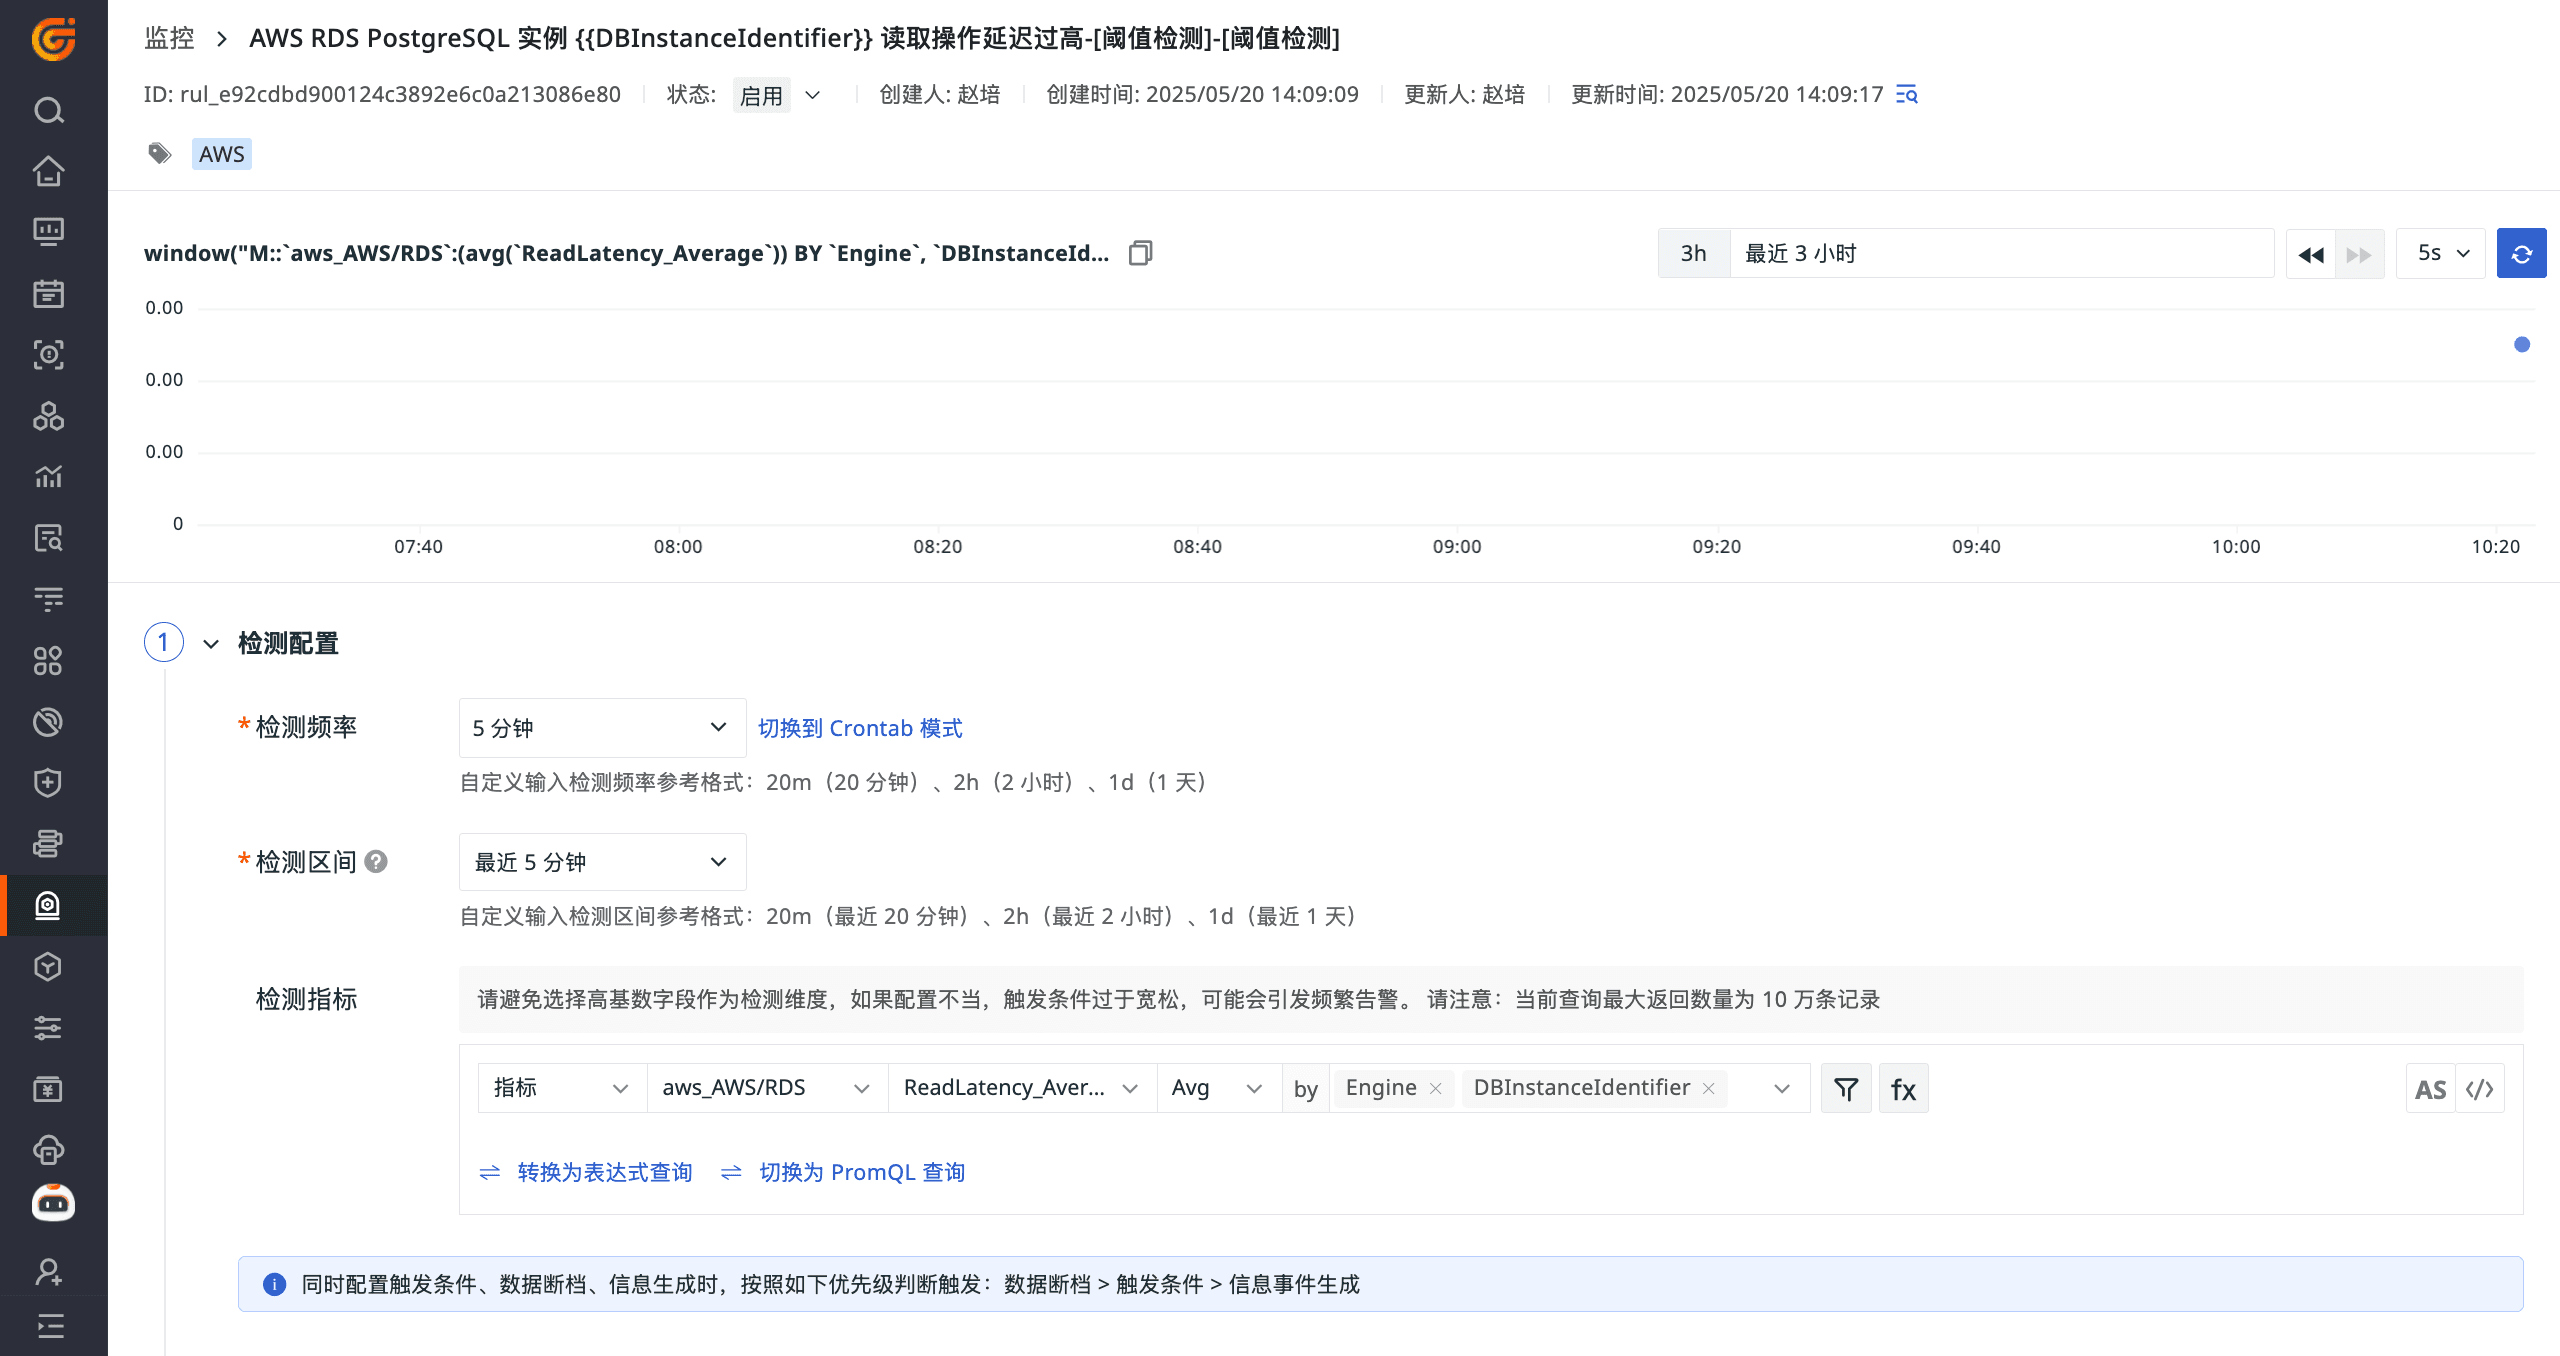Copy the query with the copy icon
The height and width of the screenshot is (1356, 2560).
click(x=1140, y=253)
